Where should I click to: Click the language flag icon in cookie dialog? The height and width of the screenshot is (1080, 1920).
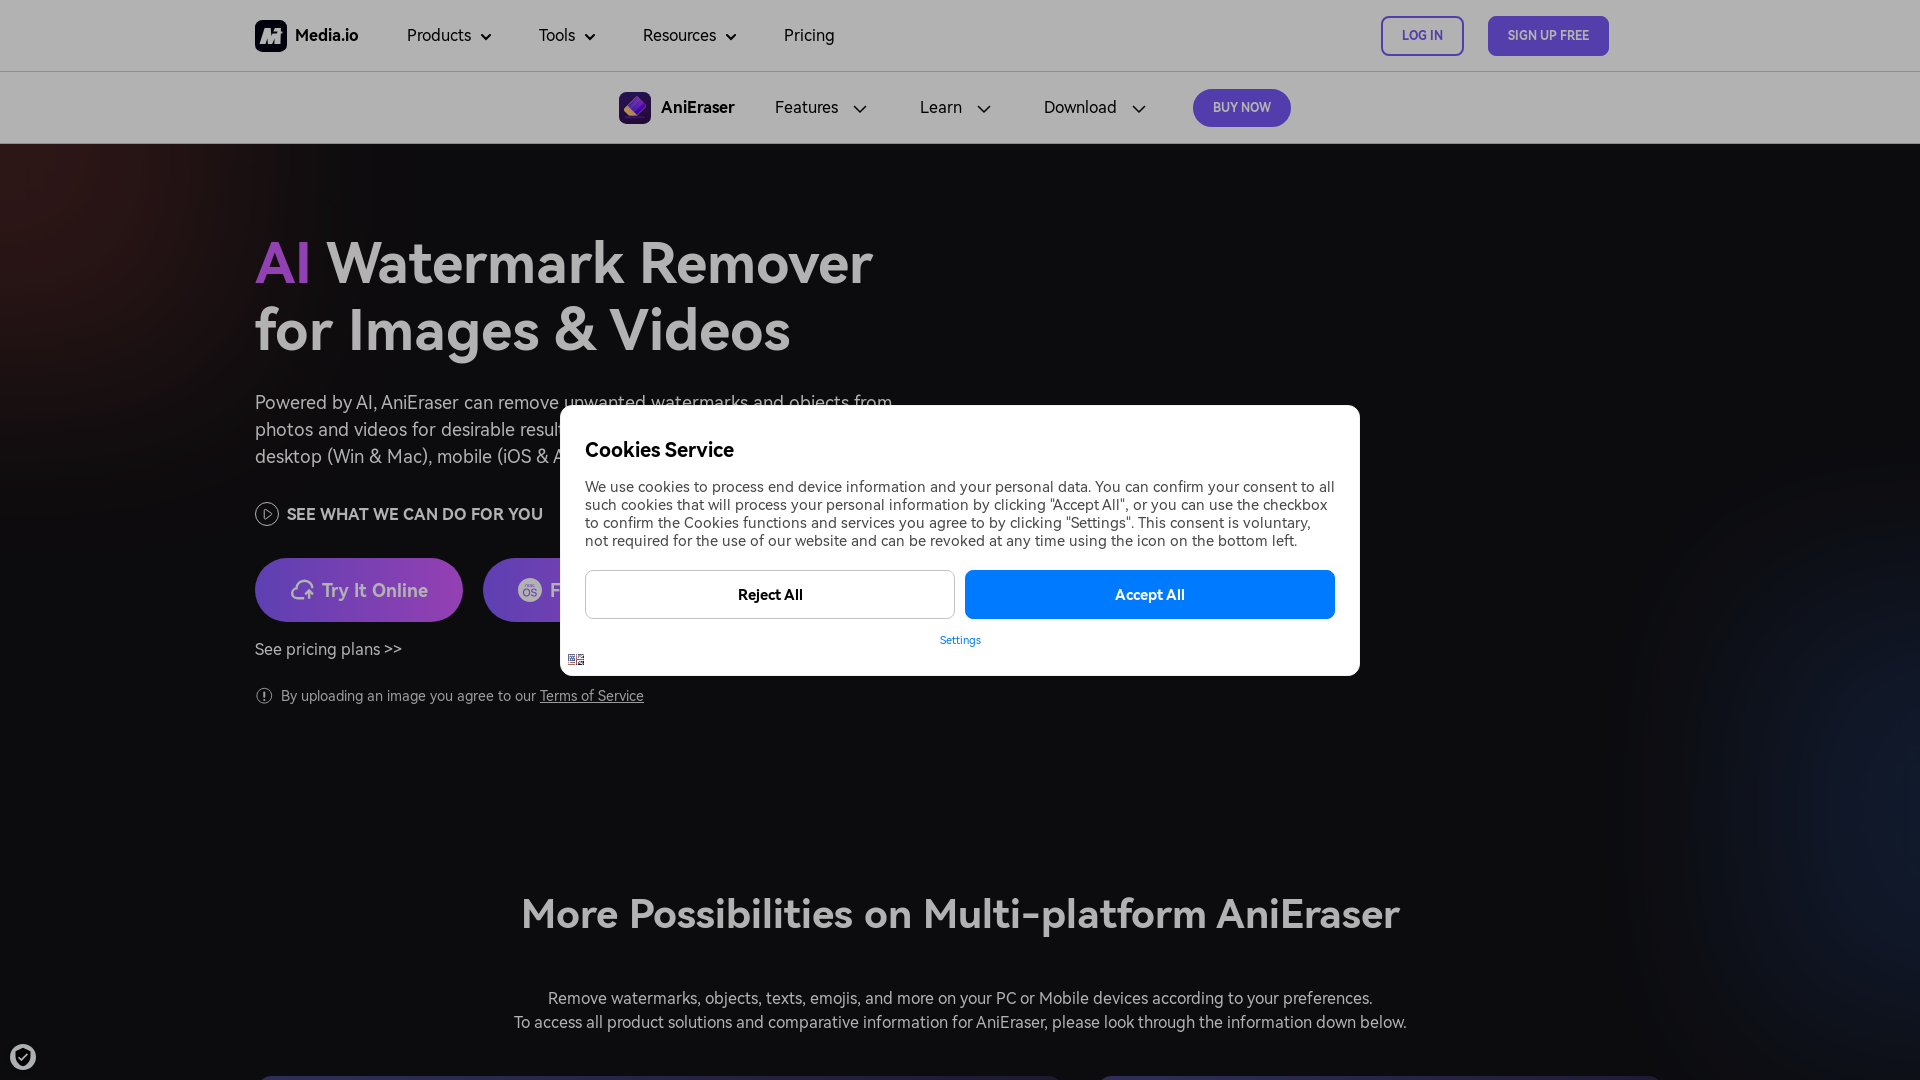pos(576,658)
